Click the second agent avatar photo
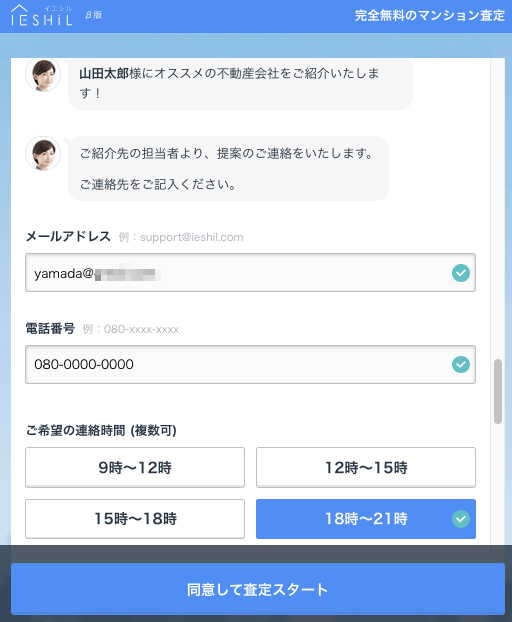The height and width of the screenshot is (622, 512). pyautogui.click(x=43, y=154)
